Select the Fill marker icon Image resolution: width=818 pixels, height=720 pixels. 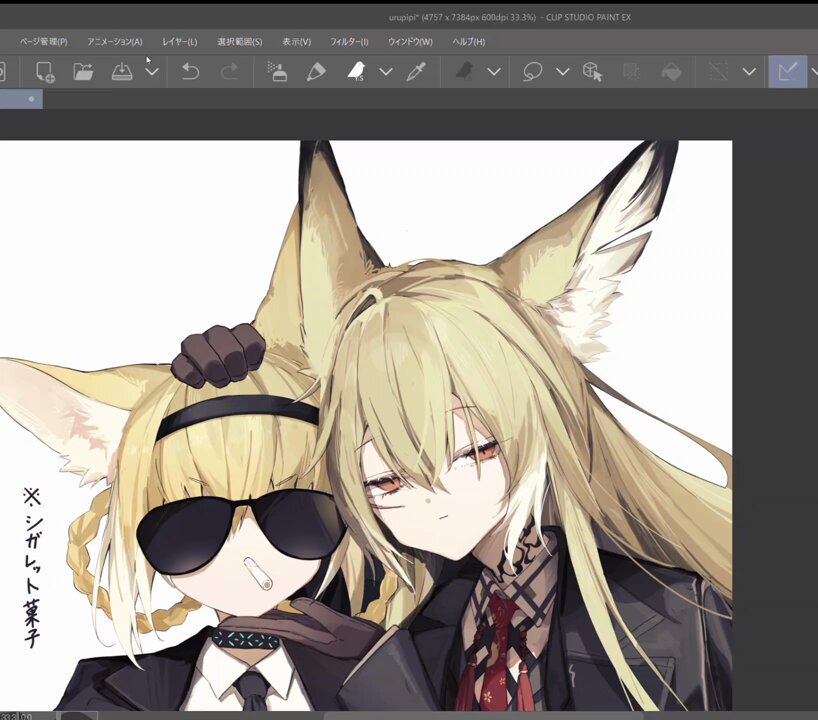tap(316, 71)
